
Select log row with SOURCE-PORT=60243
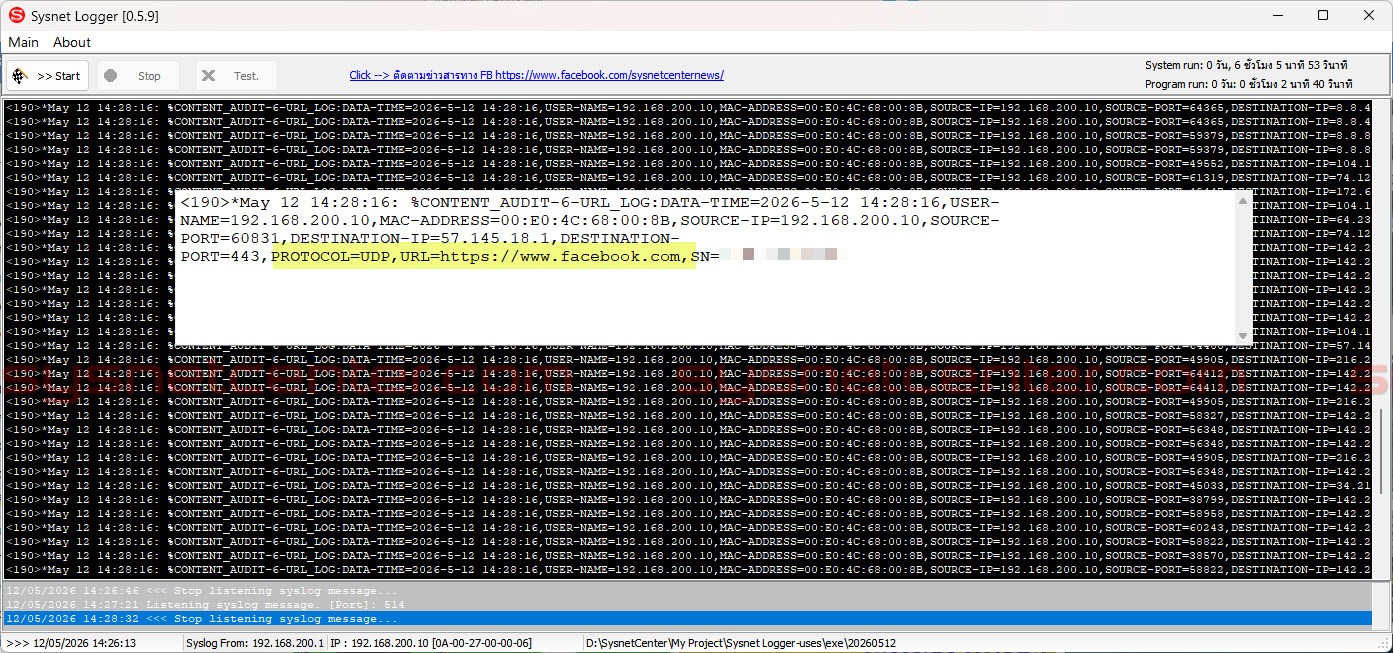tap(688, 528)
